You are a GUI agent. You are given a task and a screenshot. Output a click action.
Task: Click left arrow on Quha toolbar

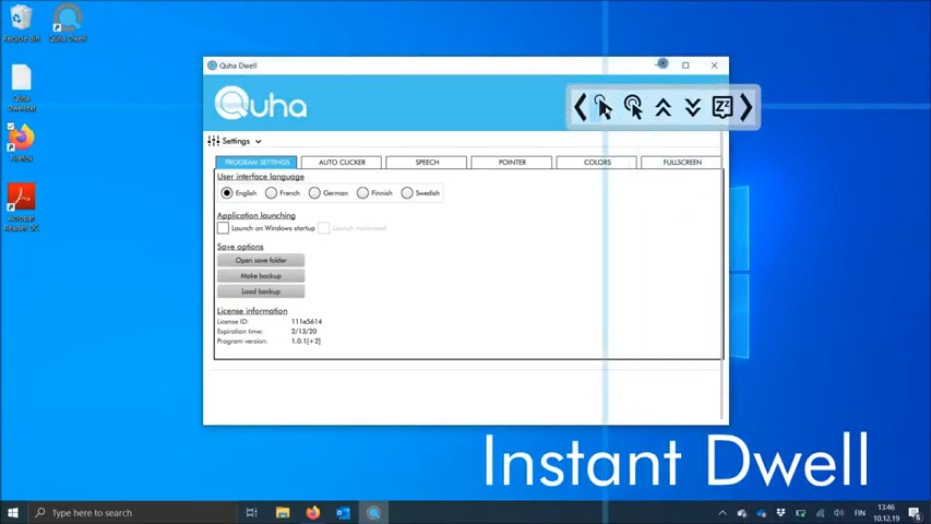pyautogui.click(x=580, y=107)
